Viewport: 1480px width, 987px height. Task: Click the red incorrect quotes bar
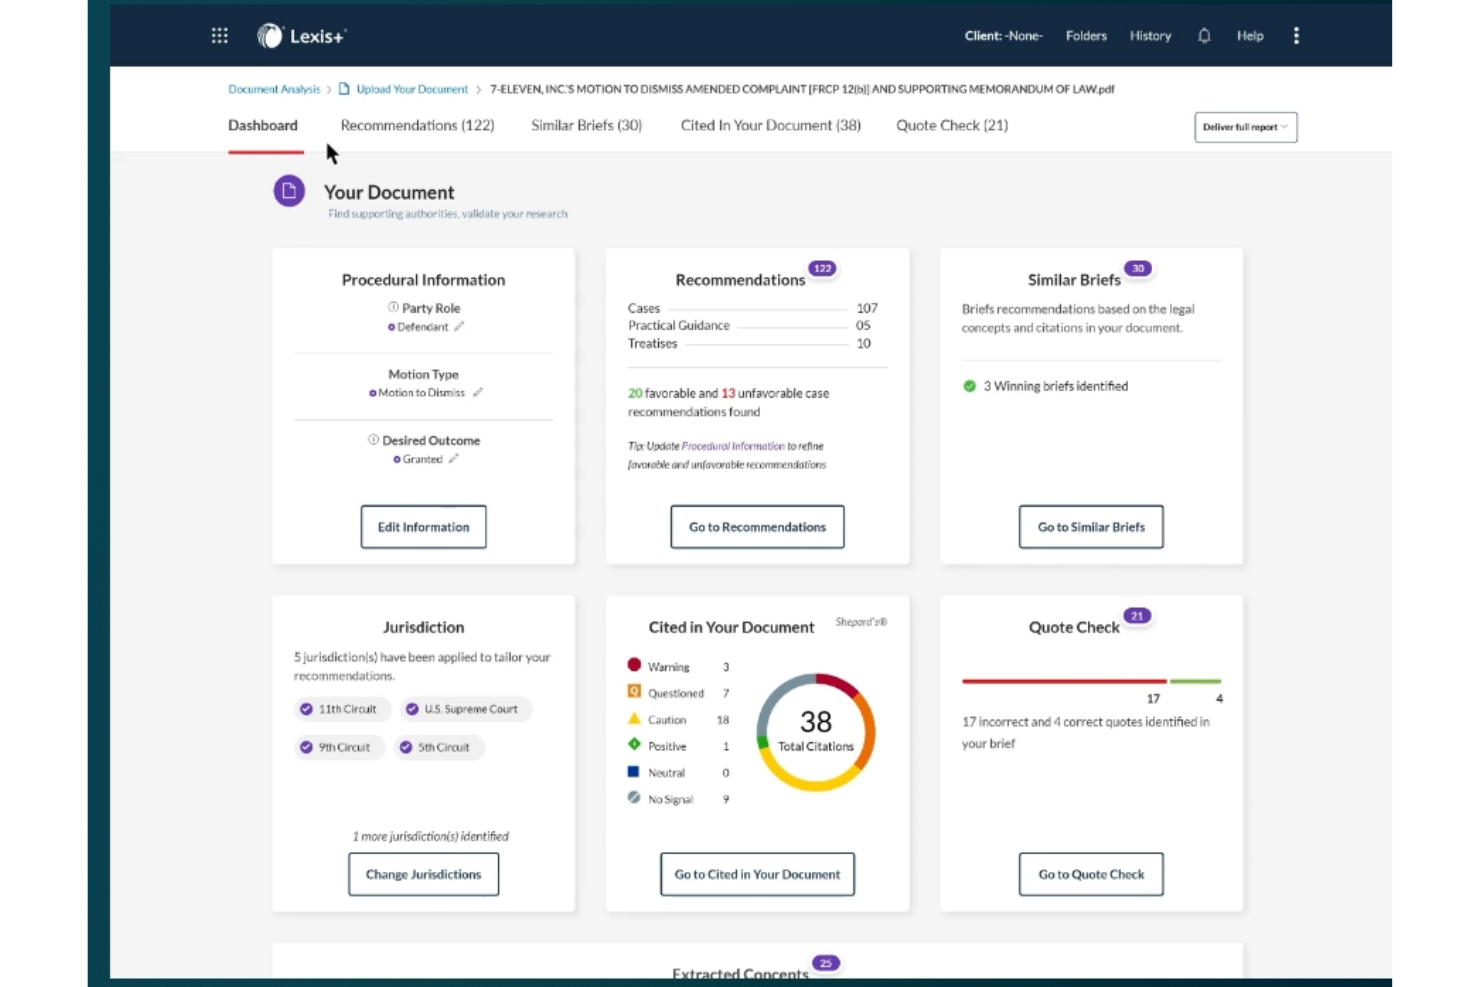click(x=1064, y=681)
